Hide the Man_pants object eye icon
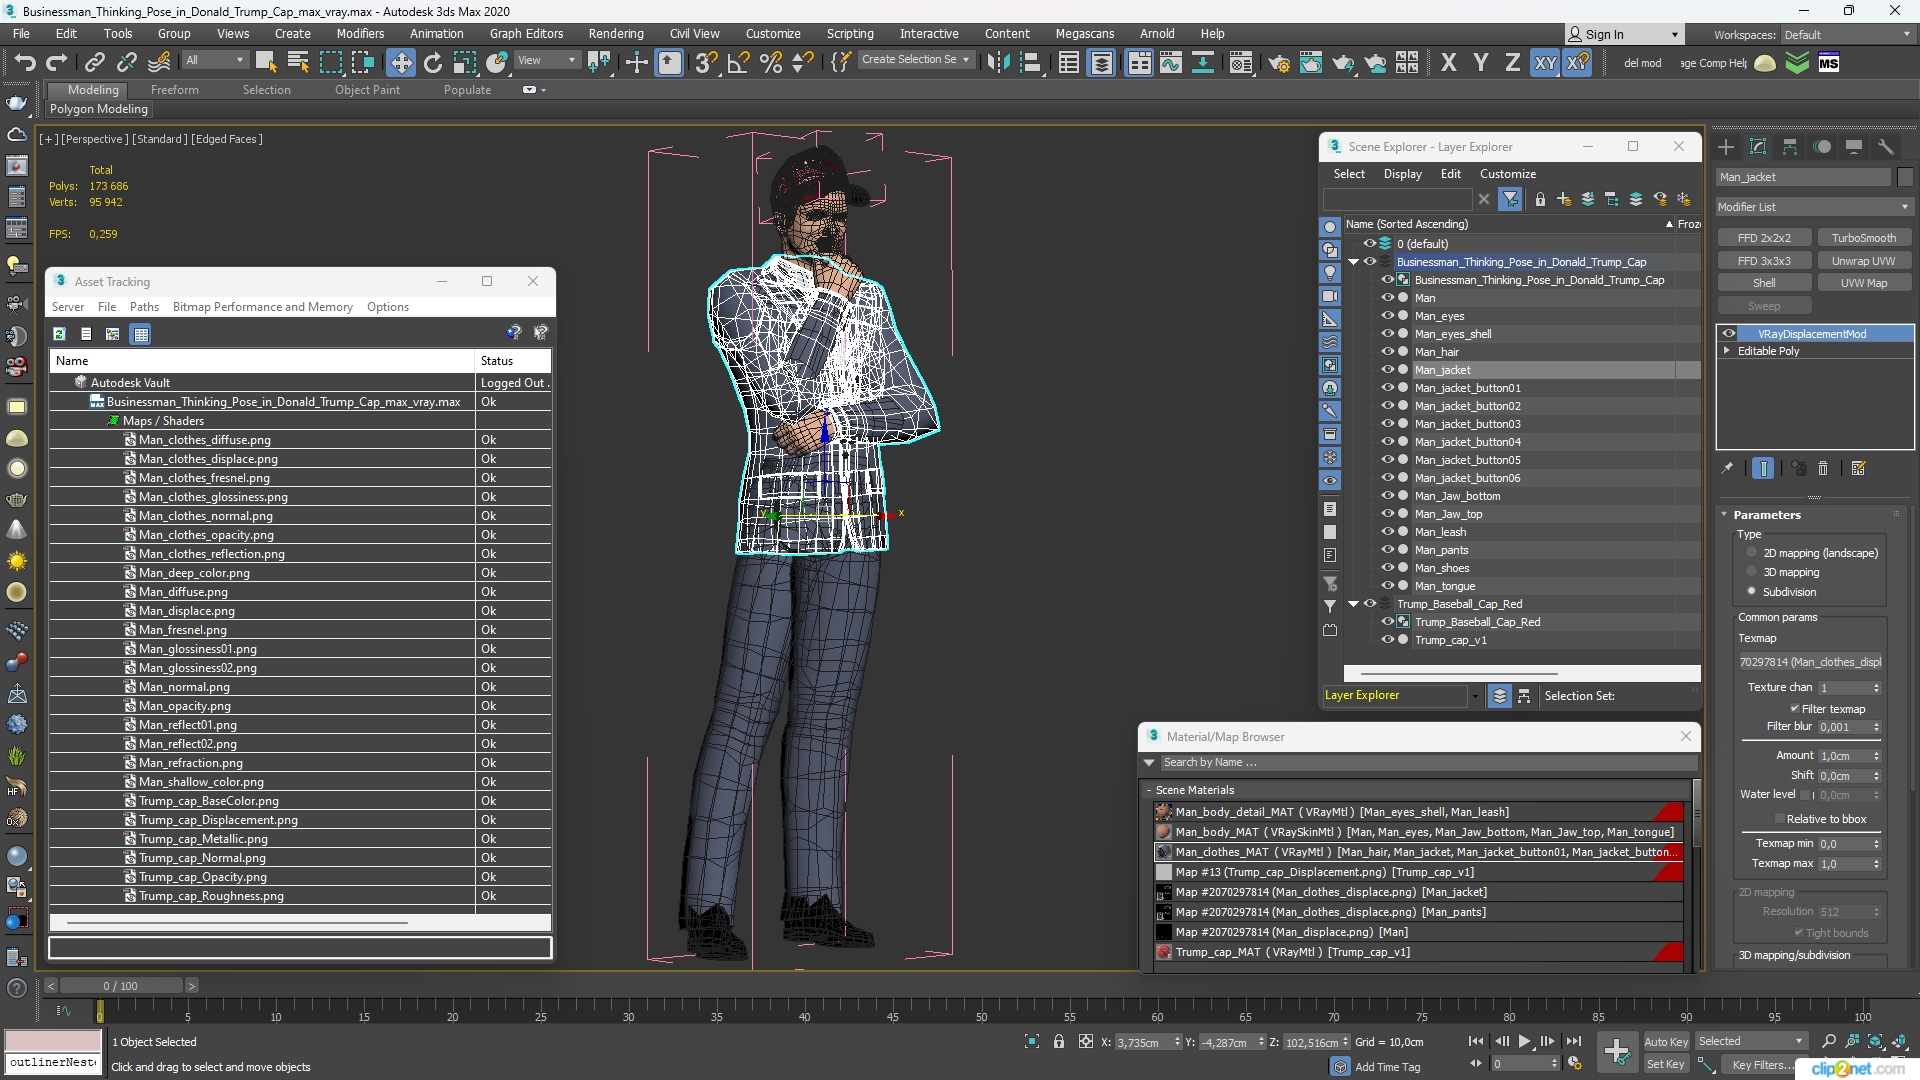Image resolution: width=1920 pixels, height=1080 pixels. pyautogui.click(x=1388, y=550)
